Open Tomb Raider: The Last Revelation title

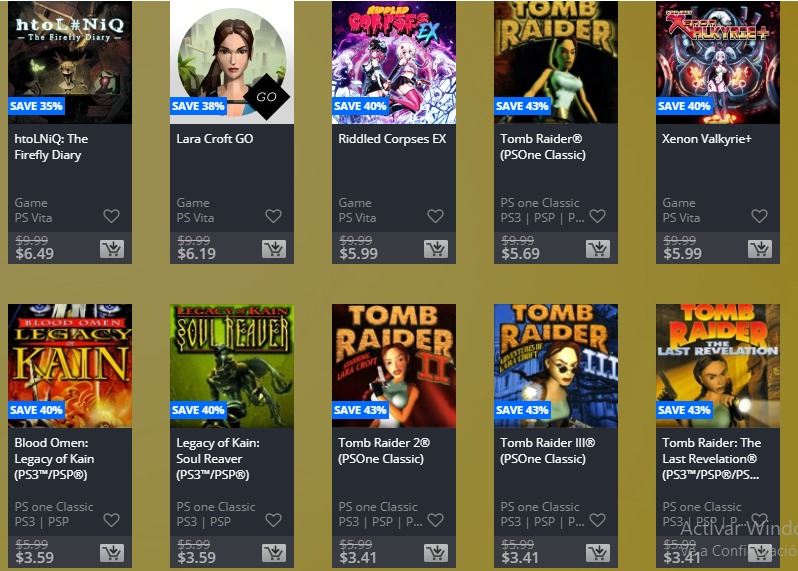click(x=711, y=459)
